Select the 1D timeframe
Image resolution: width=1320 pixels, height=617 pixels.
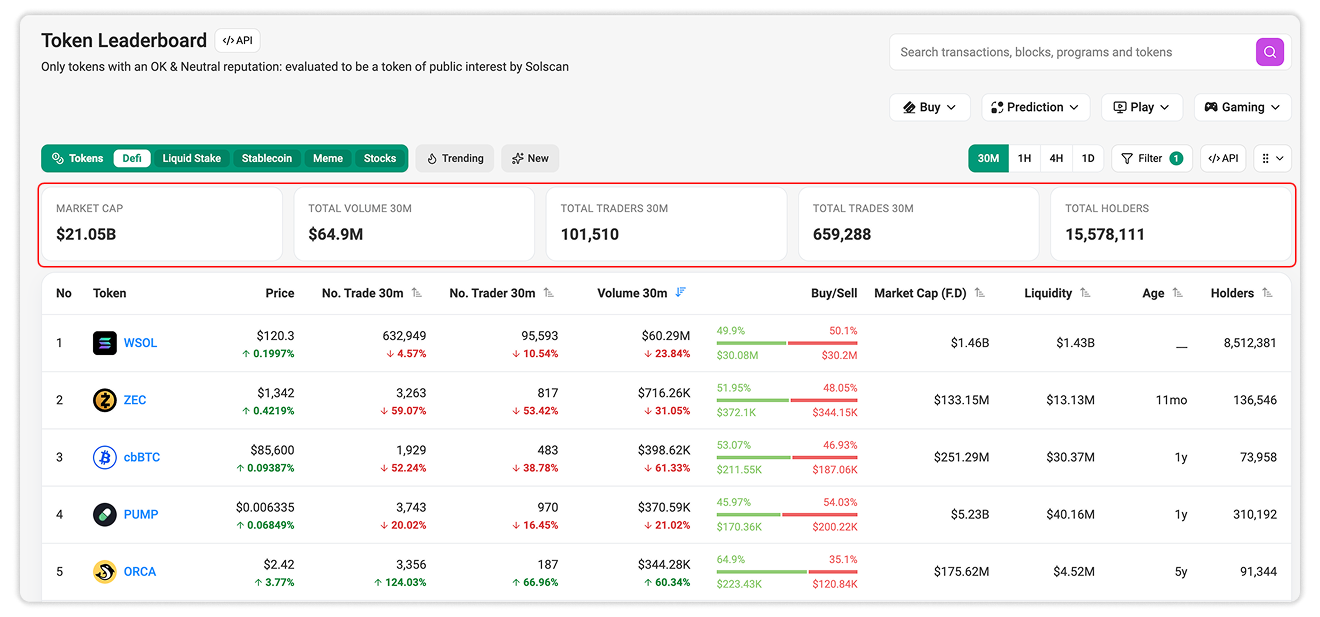pyautogui.click(x=1088, y=158)
